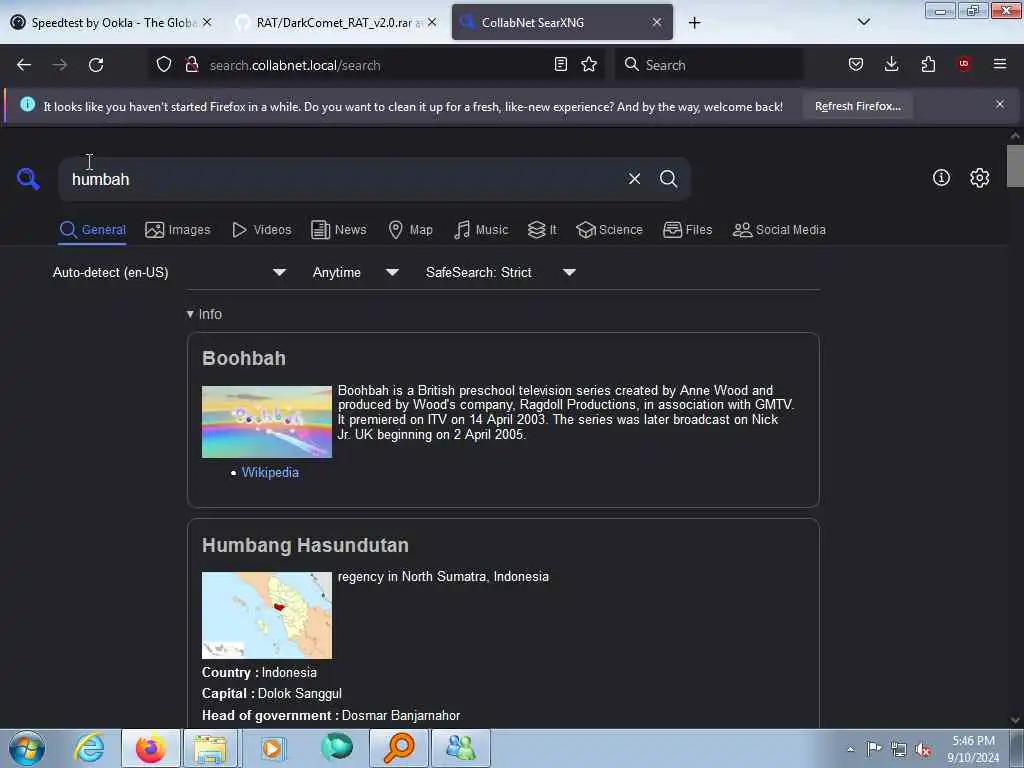
Task: Open the SafeSearch: Strict dropdown
Action: click(500, 272)
